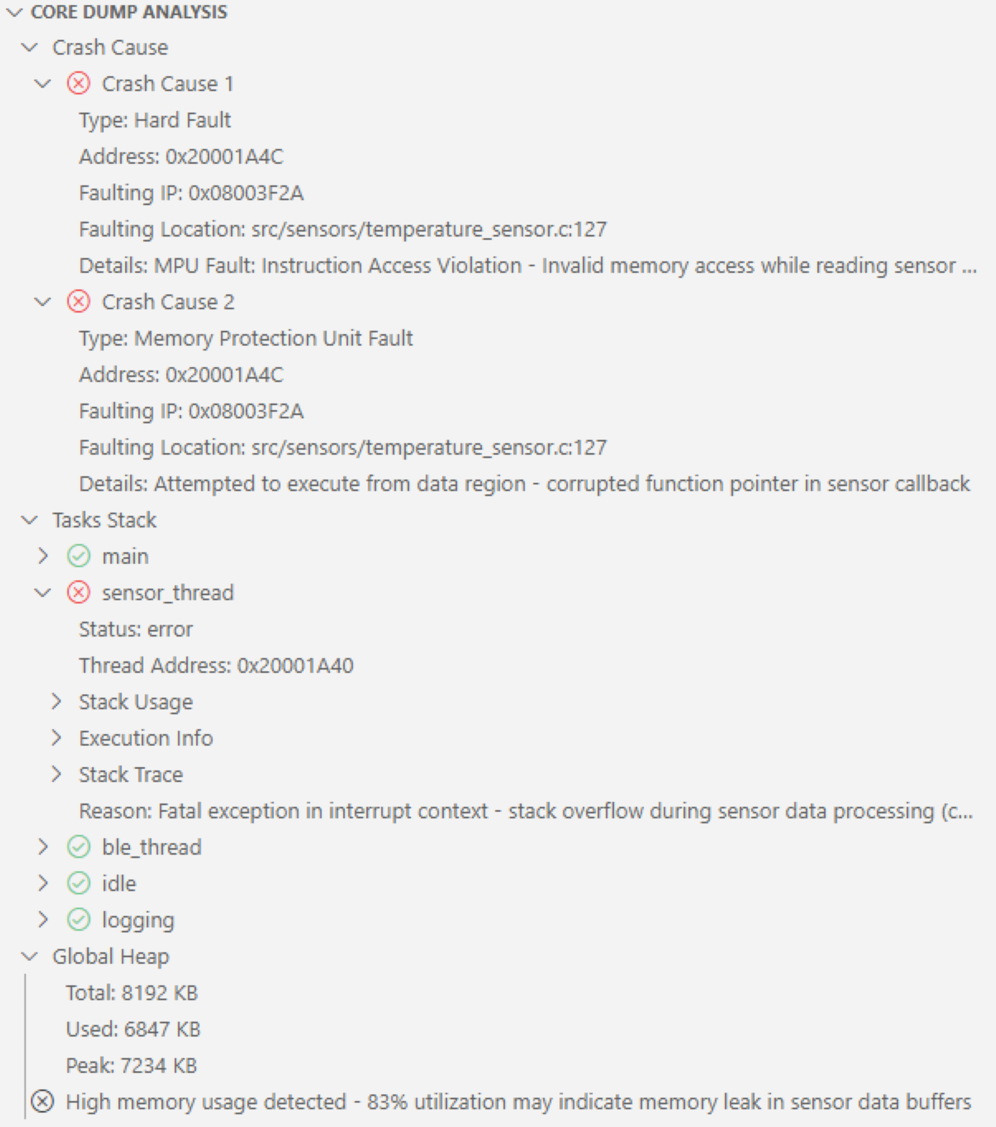This screenshot has width=996, height=1127.
Task: Expand the Execution Info node
Action: pyautogui.click(x=57, y=738)
